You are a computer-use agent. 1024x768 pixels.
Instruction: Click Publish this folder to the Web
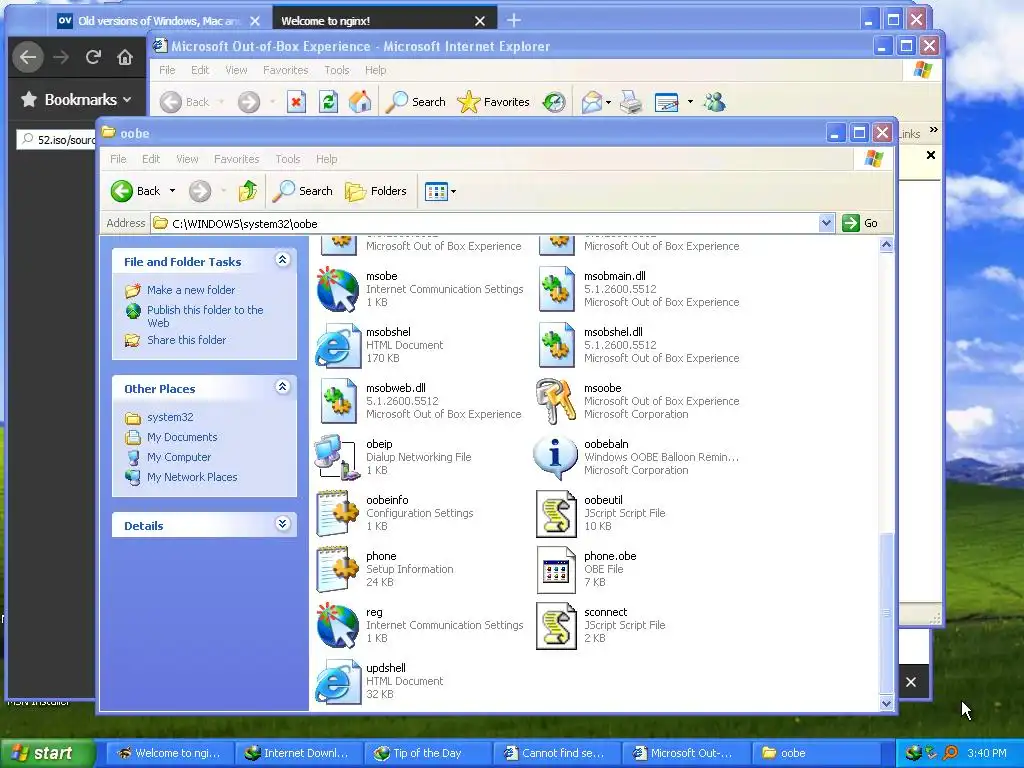(x=205, y=316)
